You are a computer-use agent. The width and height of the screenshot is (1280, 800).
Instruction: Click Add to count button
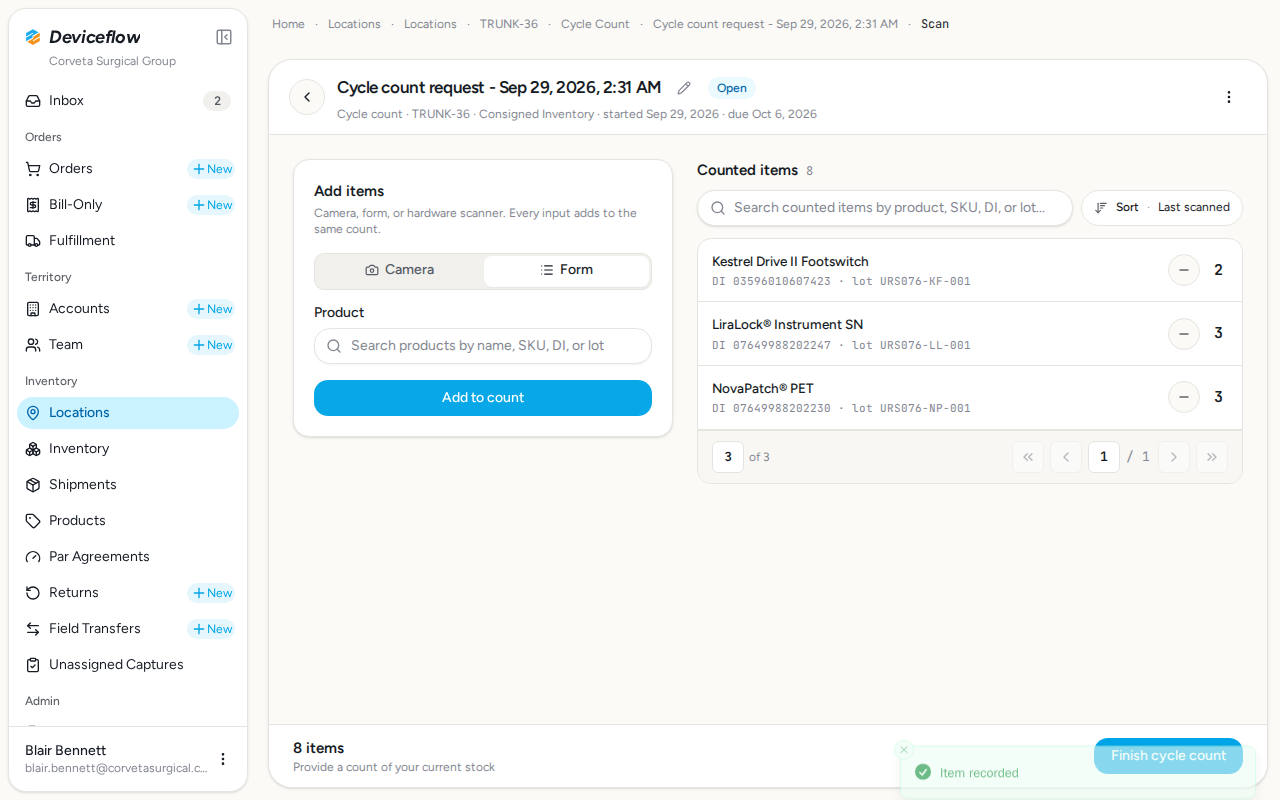pos(483,398)
